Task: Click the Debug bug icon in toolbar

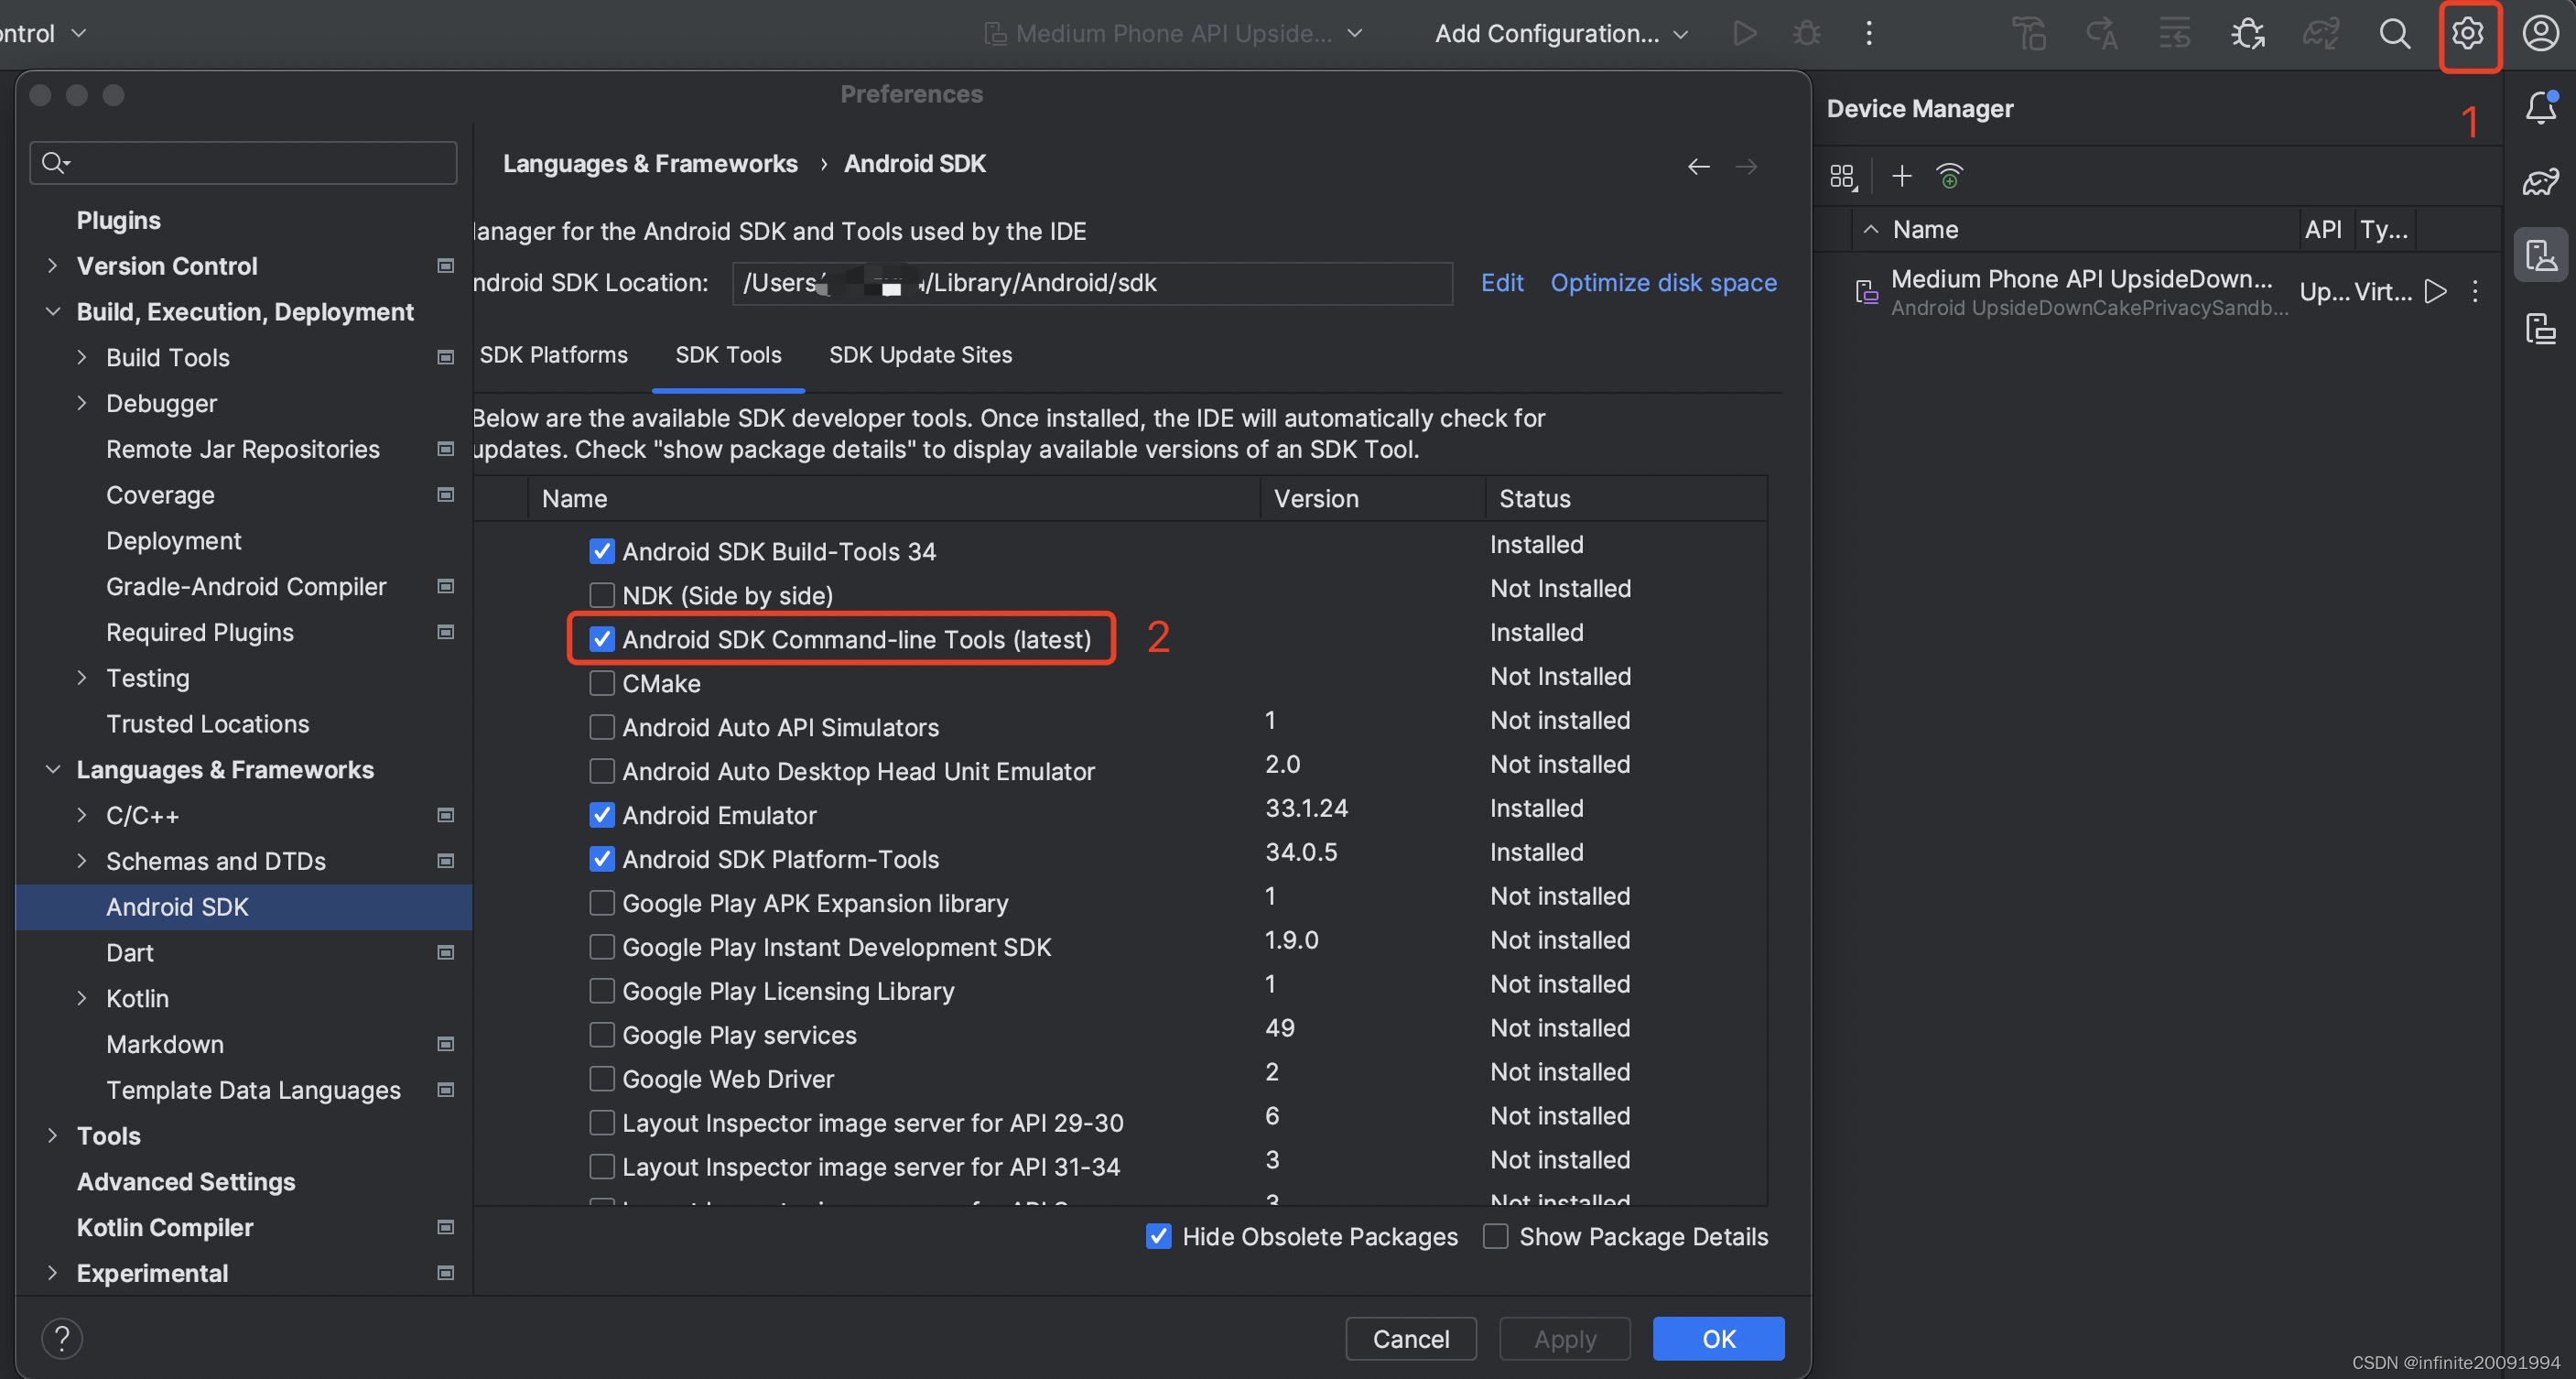Action: (1806, 33)
